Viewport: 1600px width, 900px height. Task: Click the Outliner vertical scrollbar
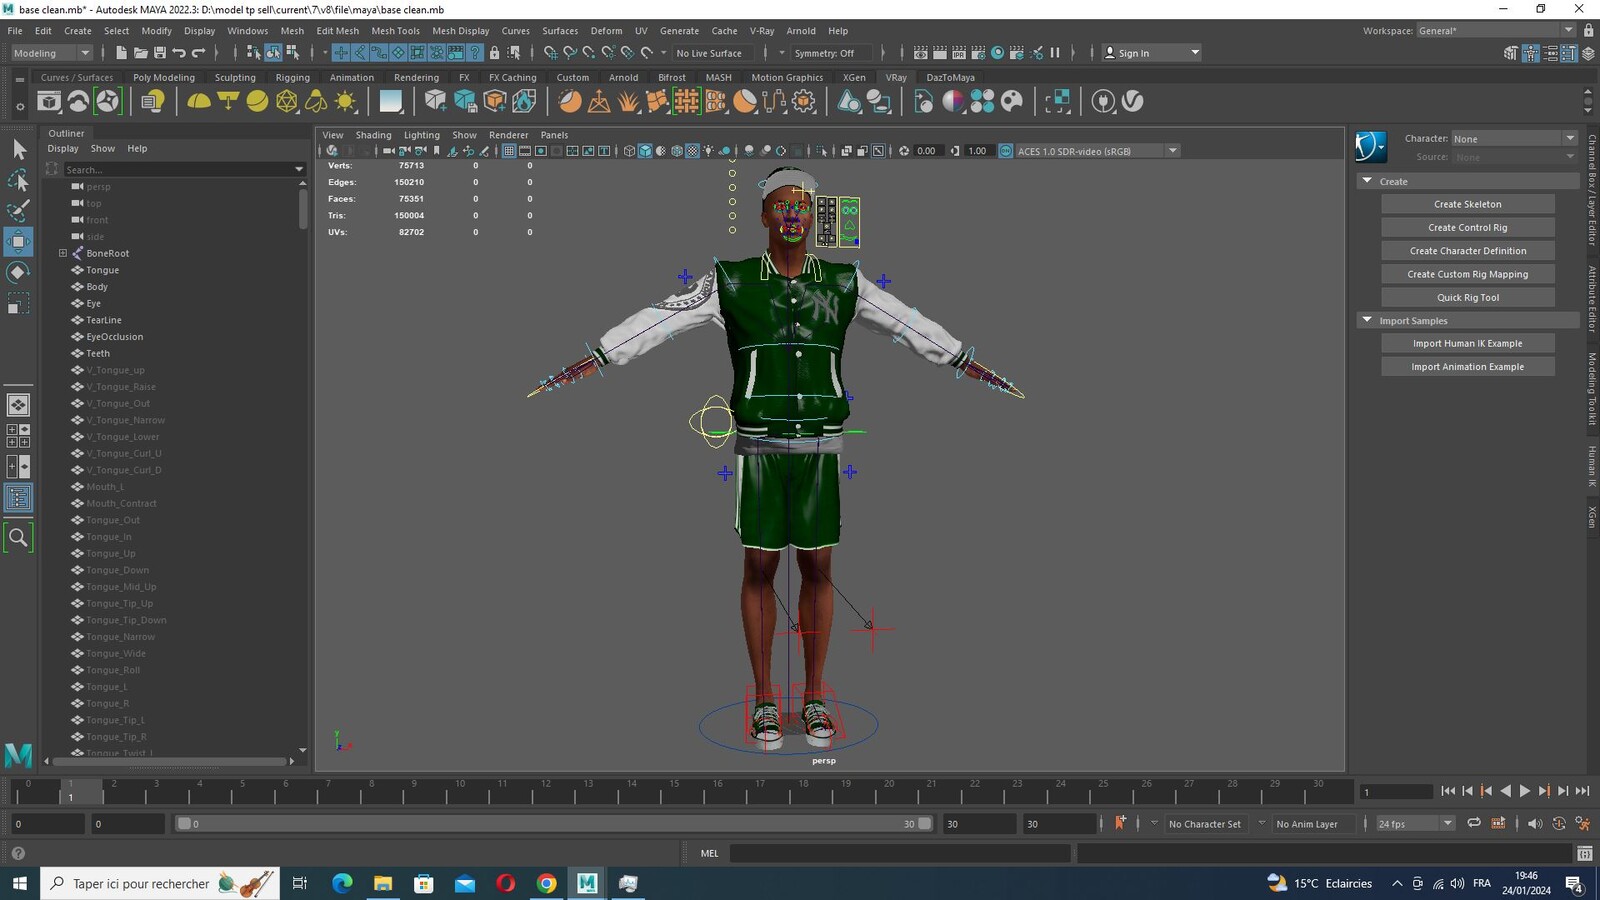303,208
